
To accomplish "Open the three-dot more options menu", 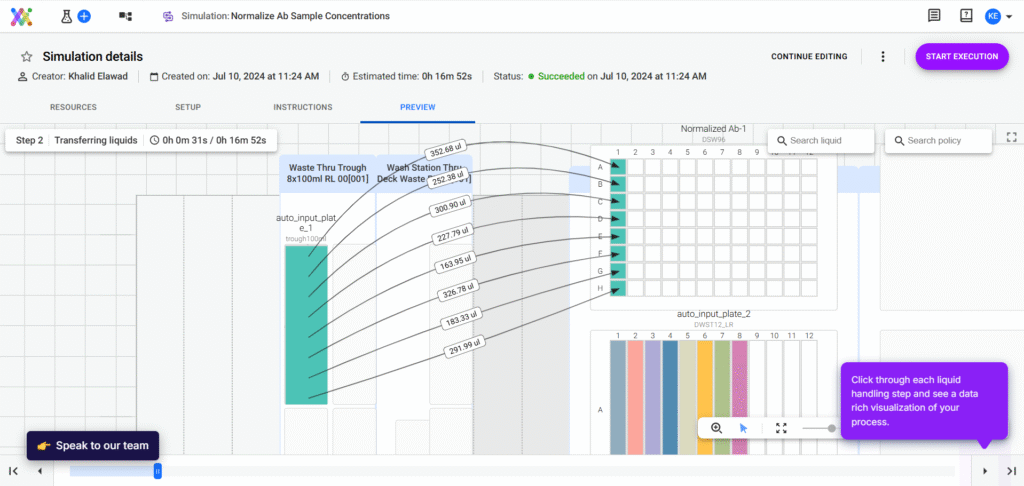I will 883,57.
